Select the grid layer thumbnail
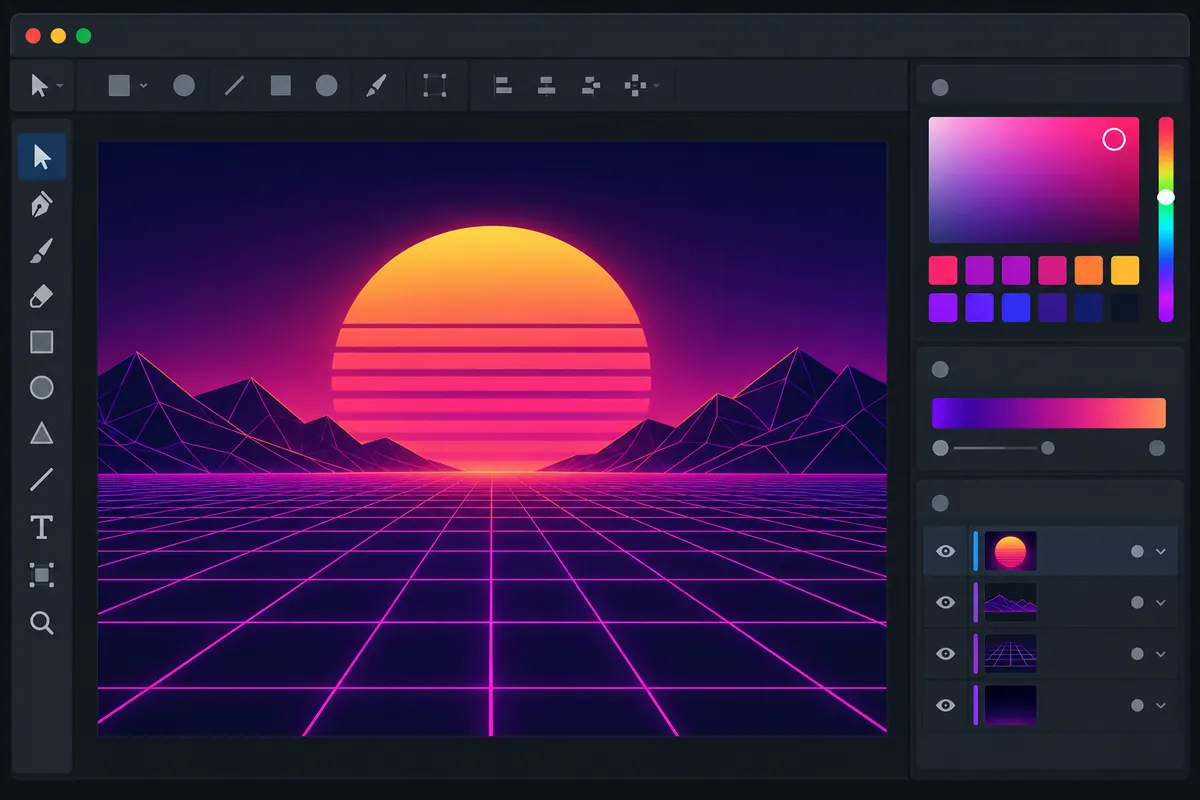The height and width of the screenshot is (800, 1200). [x=1011, y=654]
